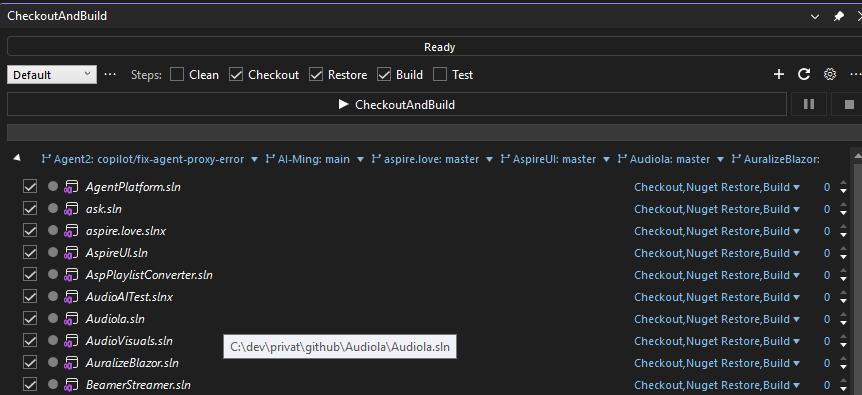Uncheck the aspire.love.slnx checkbox
Viewport: 862px width, 395px height.
30,231
